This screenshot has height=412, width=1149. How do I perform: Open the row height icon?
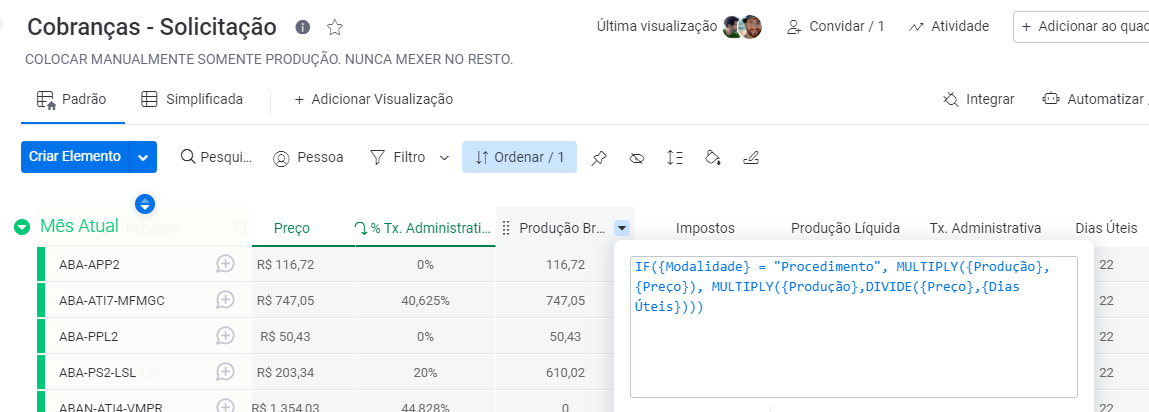pyautogui.click(x=674, y=157)
